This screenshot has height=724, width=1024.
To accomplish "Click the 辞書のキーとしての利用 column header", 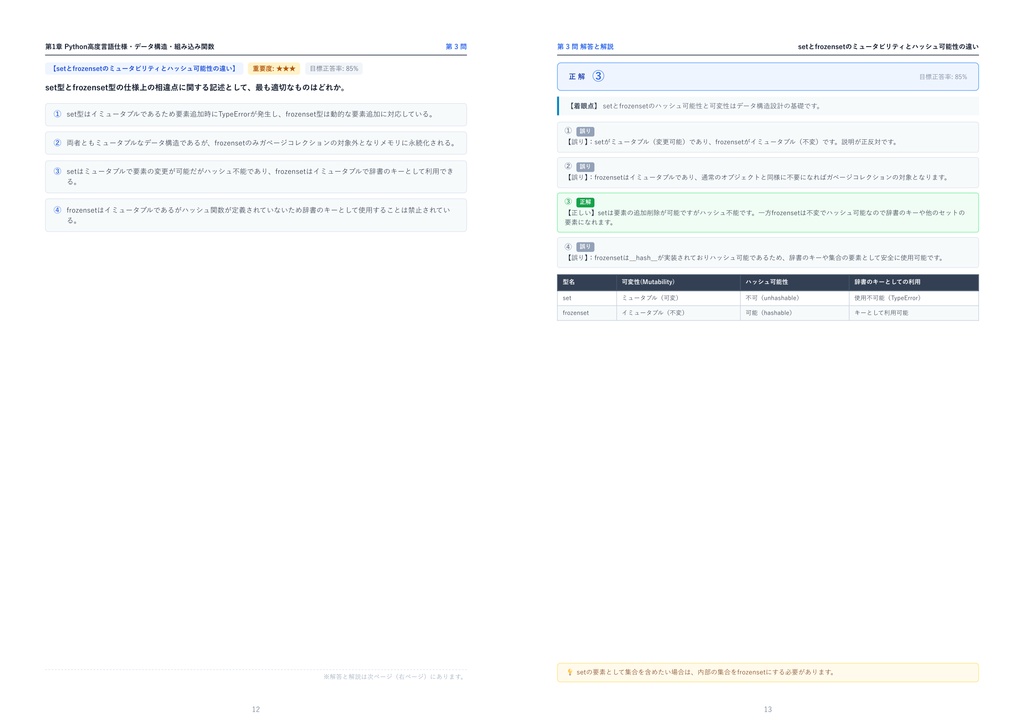I will click(x=914, y=282).
